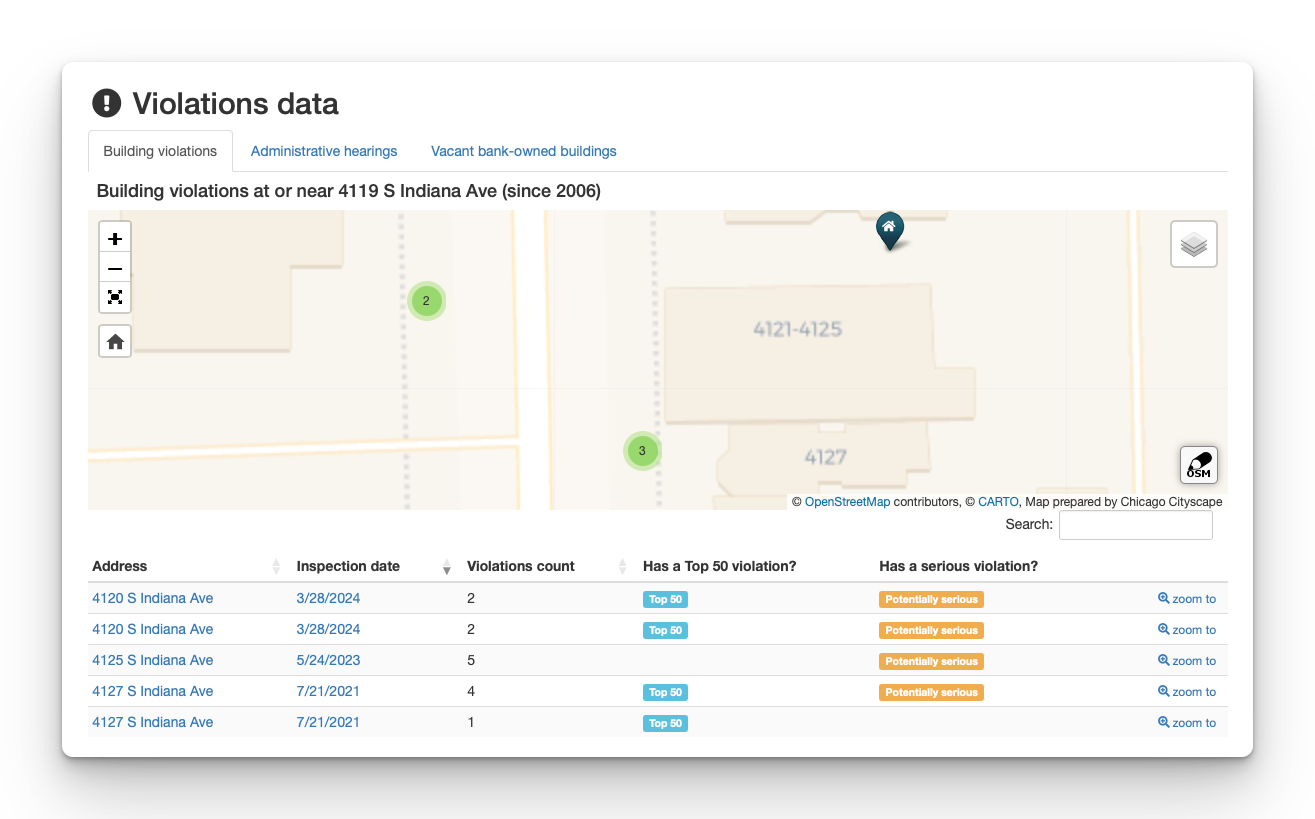
Task: Open Vacant bank-owned buildings tab
Action: (523, 151)
